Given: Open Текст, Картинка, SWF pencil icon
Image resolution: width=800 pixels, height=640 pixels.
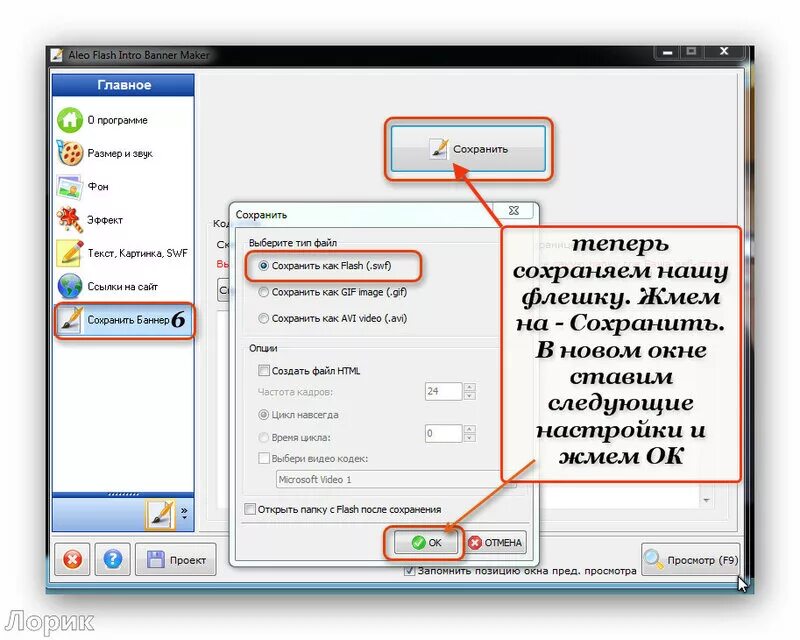Looking at the screenshot, I should tap(69, 253).
